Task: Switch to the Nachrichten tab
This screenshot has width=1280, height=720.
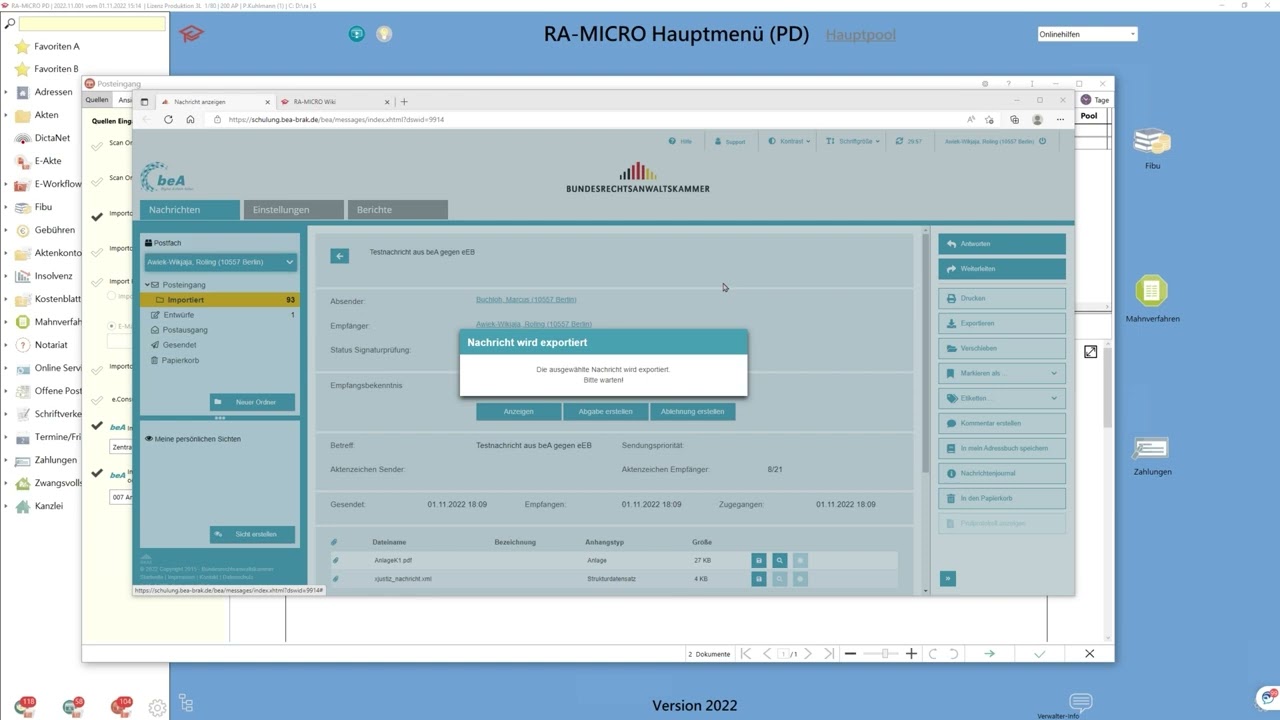Action: pyautogui.click(x=190, y=210)
